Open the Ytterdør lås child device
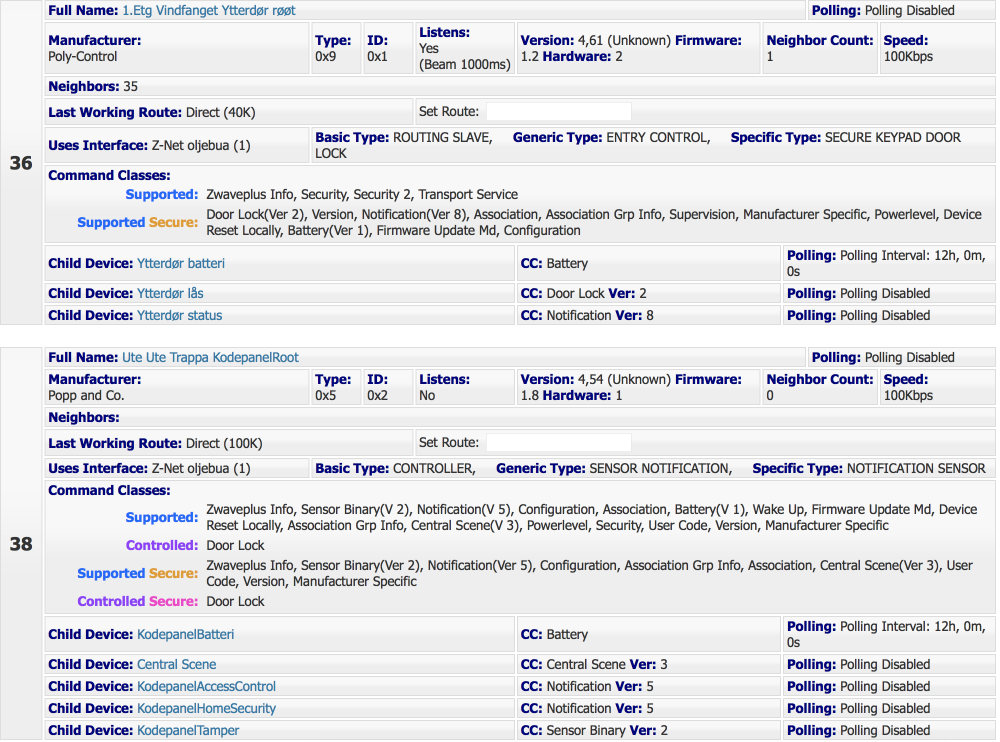 [170, 294]
